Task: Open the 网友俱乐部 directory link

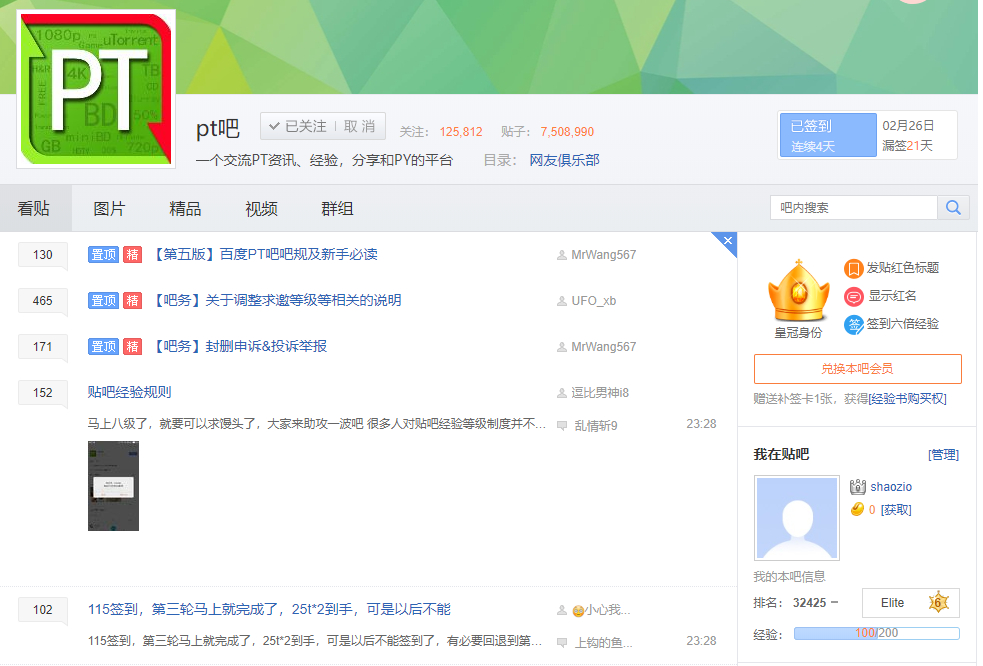Action: [564, 161]
